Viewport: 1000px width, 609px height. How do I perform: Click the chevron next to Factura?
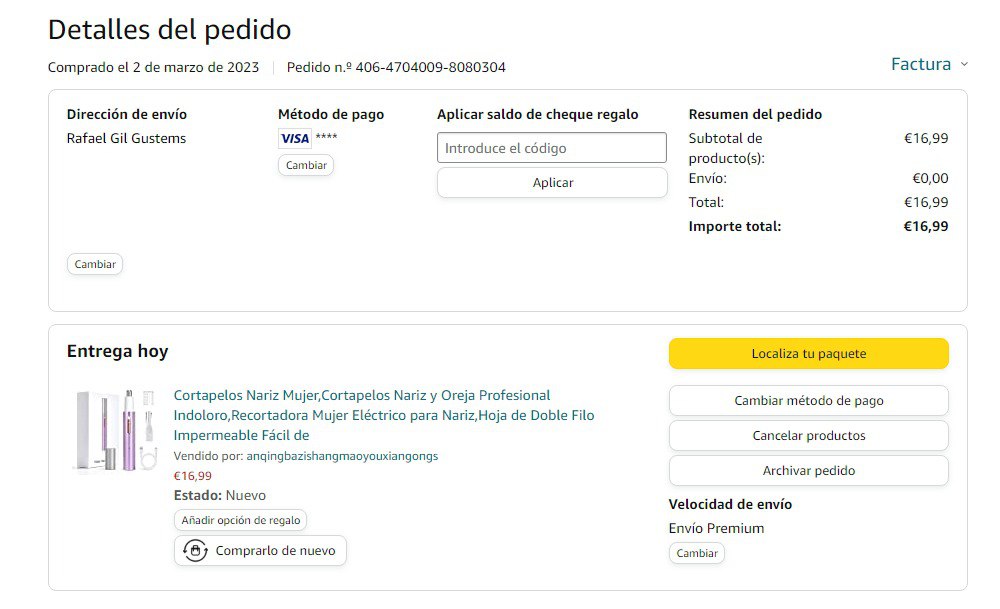pyautogui.click(x=964, y=64)
